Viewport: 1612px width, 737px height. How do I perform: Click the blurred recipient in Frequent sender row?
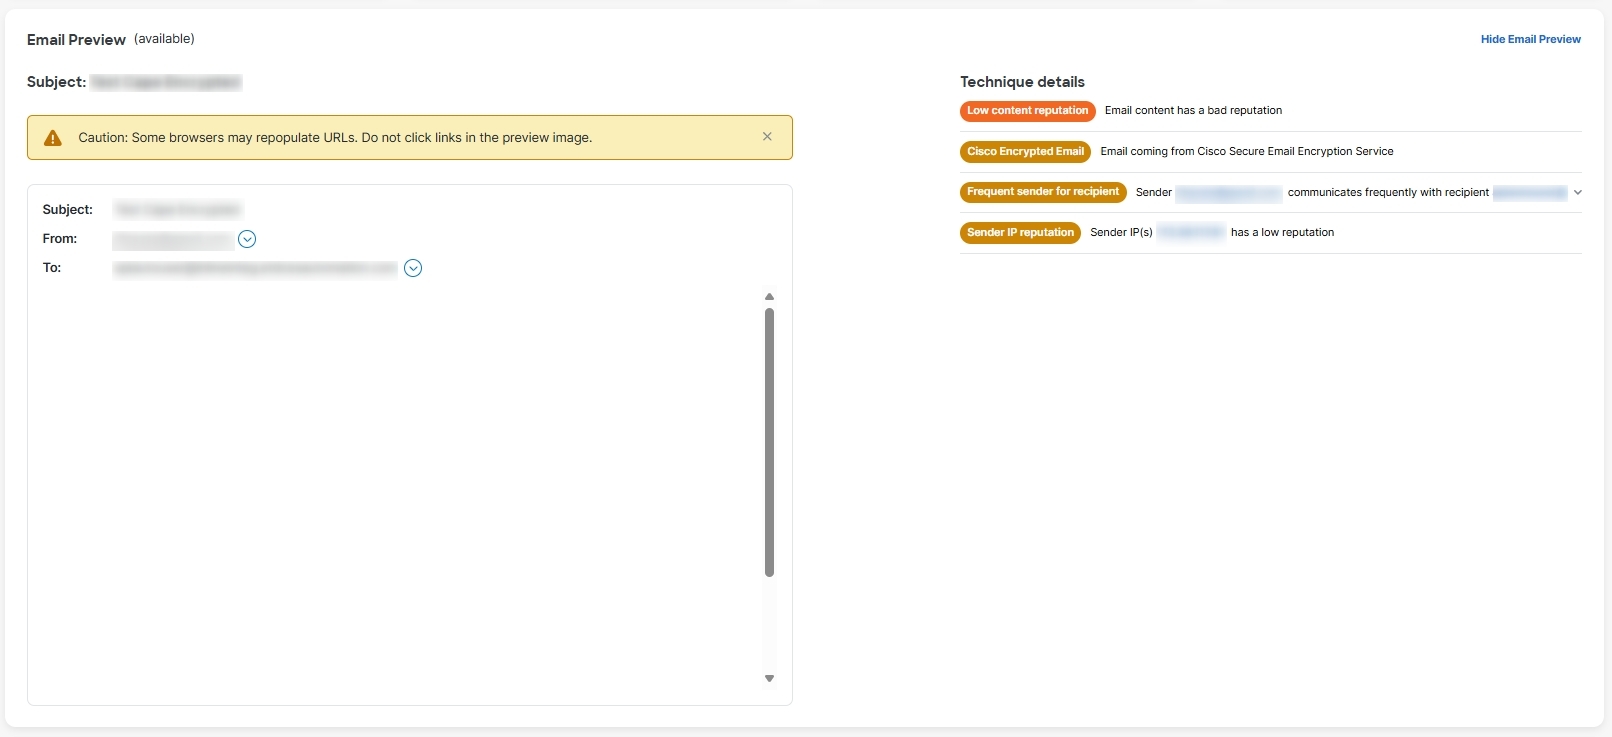(x=1529, y=193)
